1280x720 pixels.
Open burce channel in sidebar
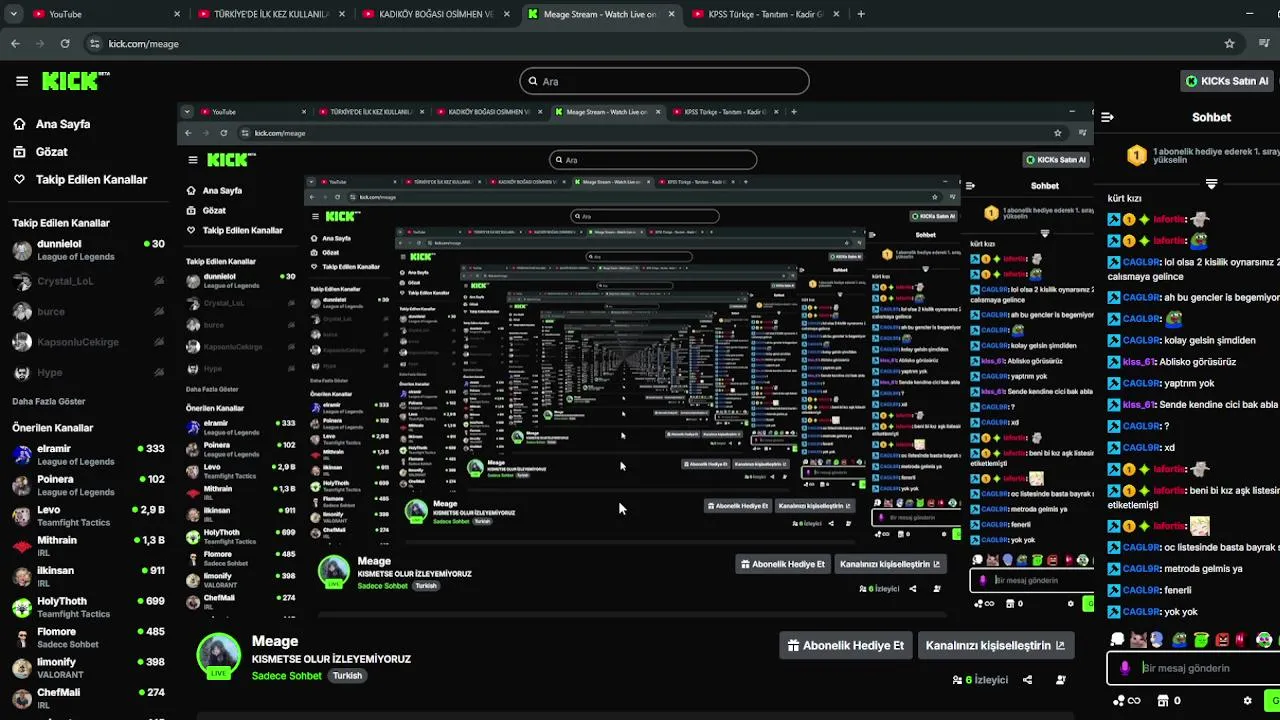coord(88,311)
